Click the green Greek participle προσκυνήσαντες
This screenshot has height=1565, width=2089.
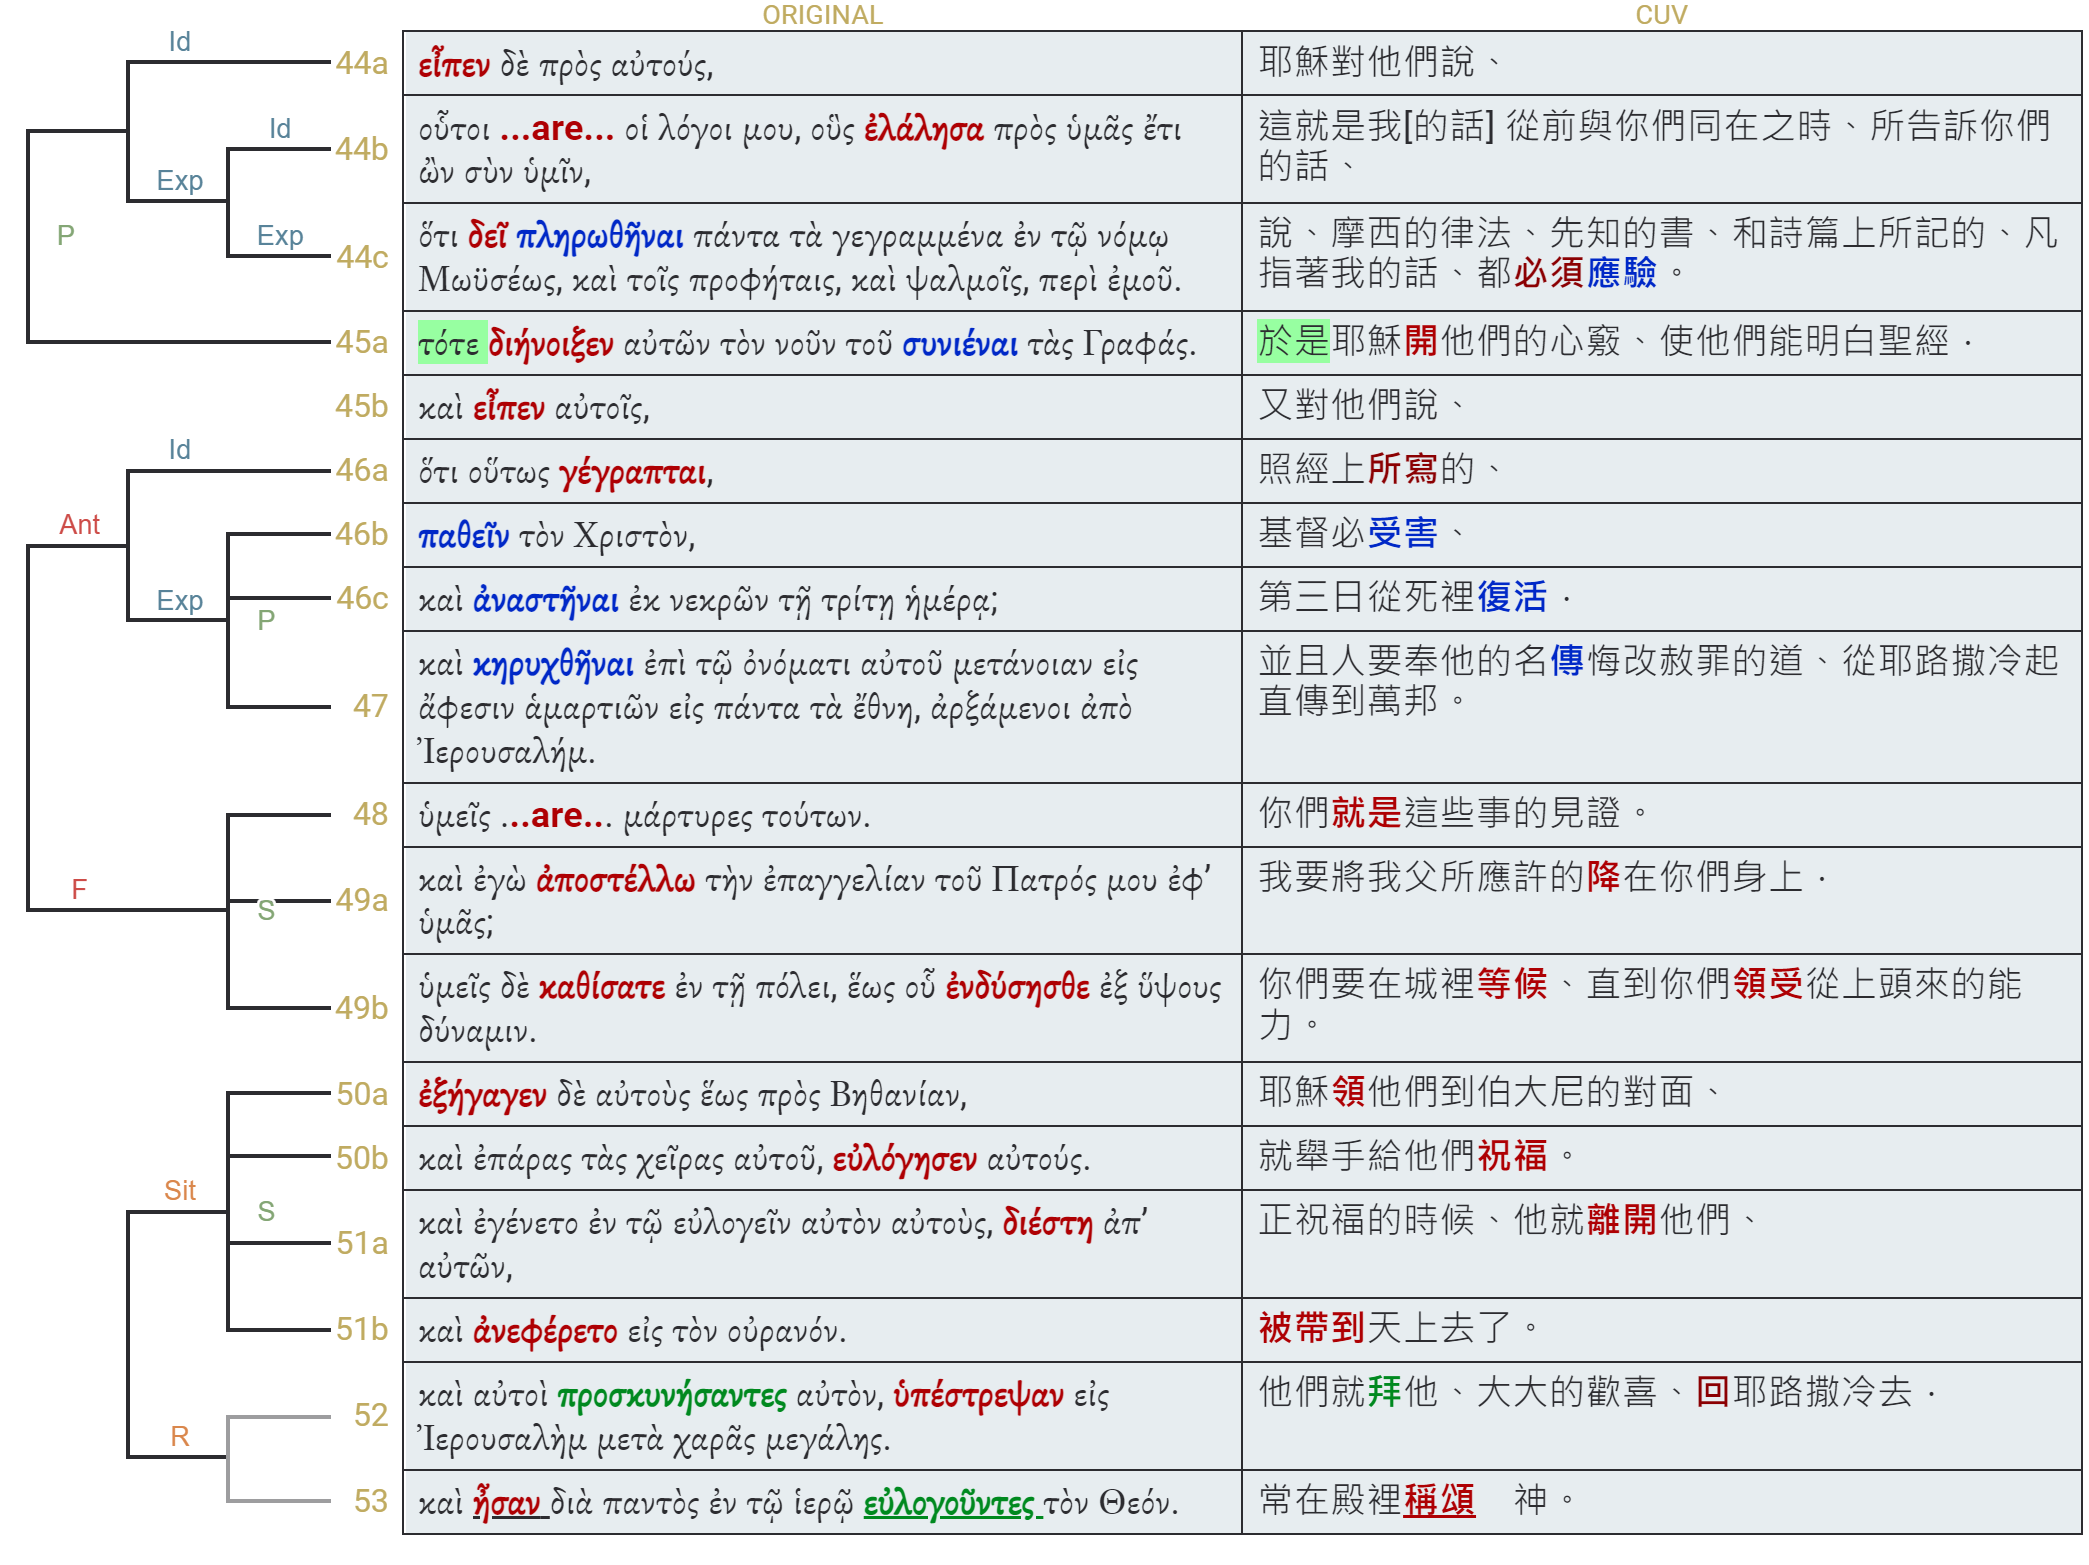coord(672,1395)
